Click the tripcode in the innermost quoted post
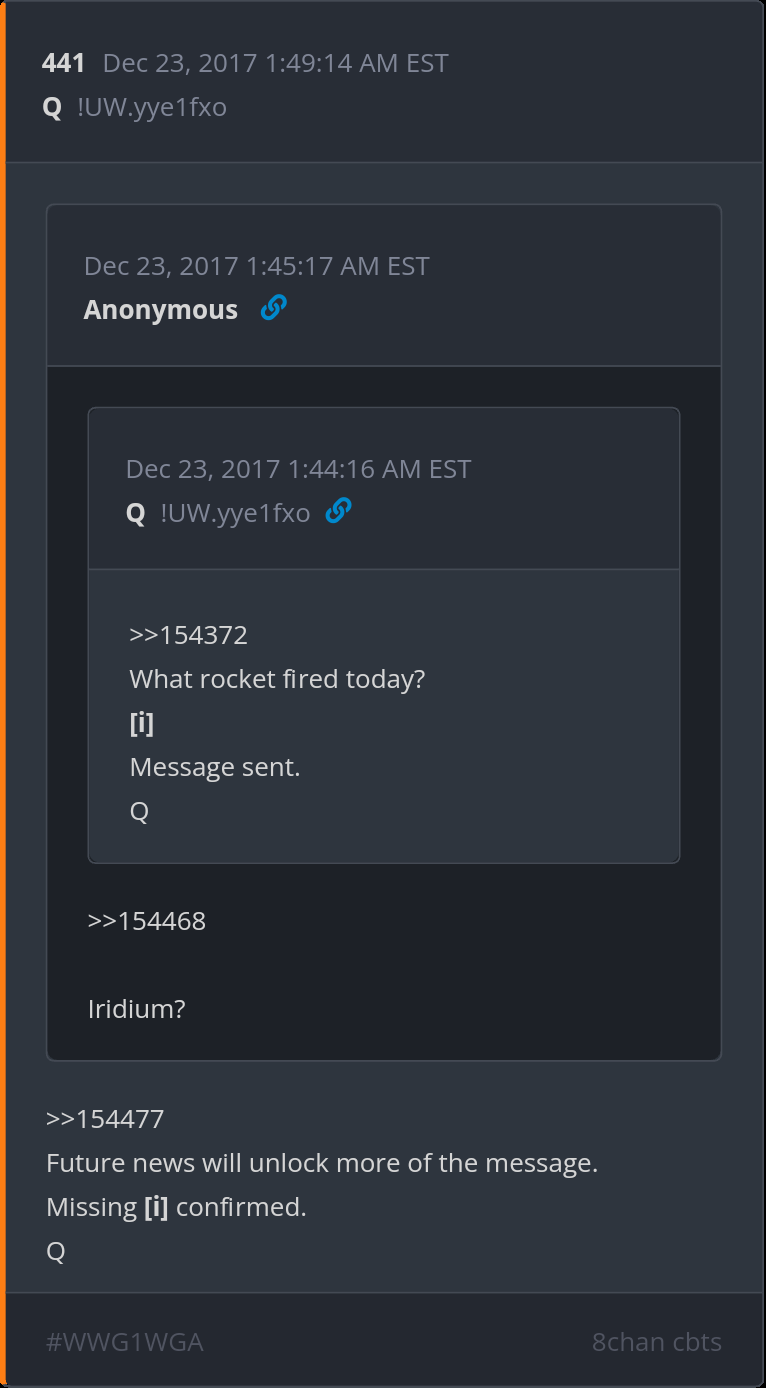This screenshot has height=1388, width=766. [235, 513]
